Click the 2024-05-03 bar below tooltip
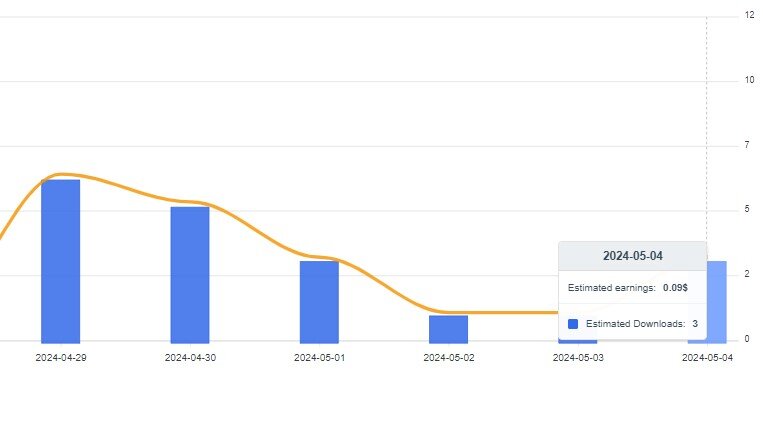 pos(578,342)
